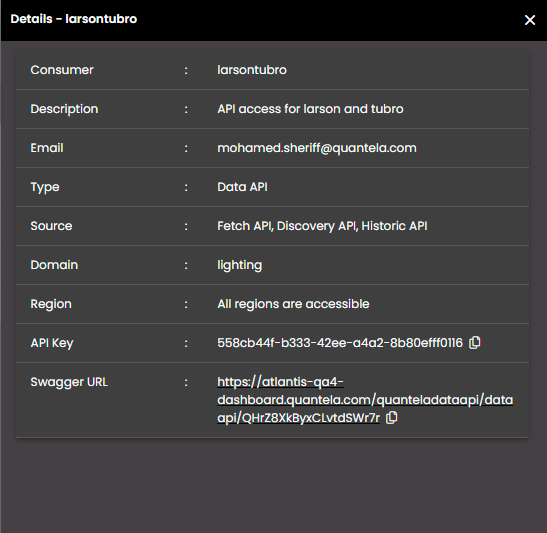Screen dimensions: 547x533
Task: Select the type value 'Data API'
Action: 242,187
